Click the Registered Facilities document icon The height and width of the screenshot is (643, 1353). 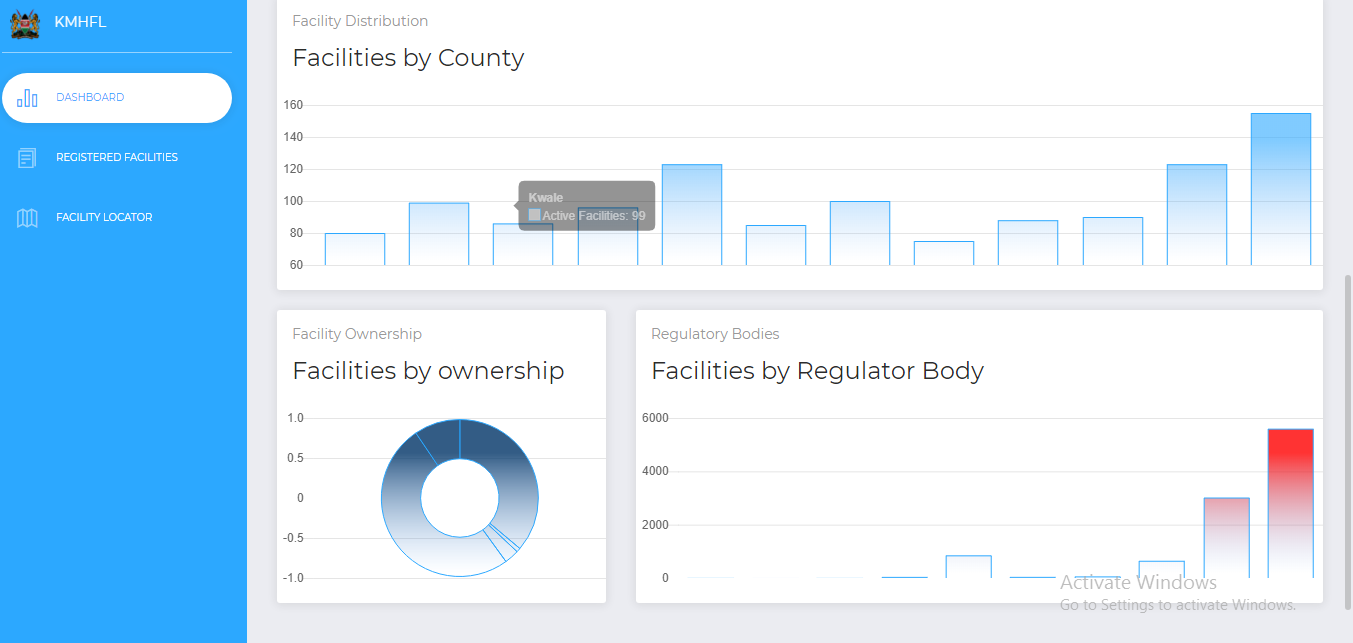28,158
